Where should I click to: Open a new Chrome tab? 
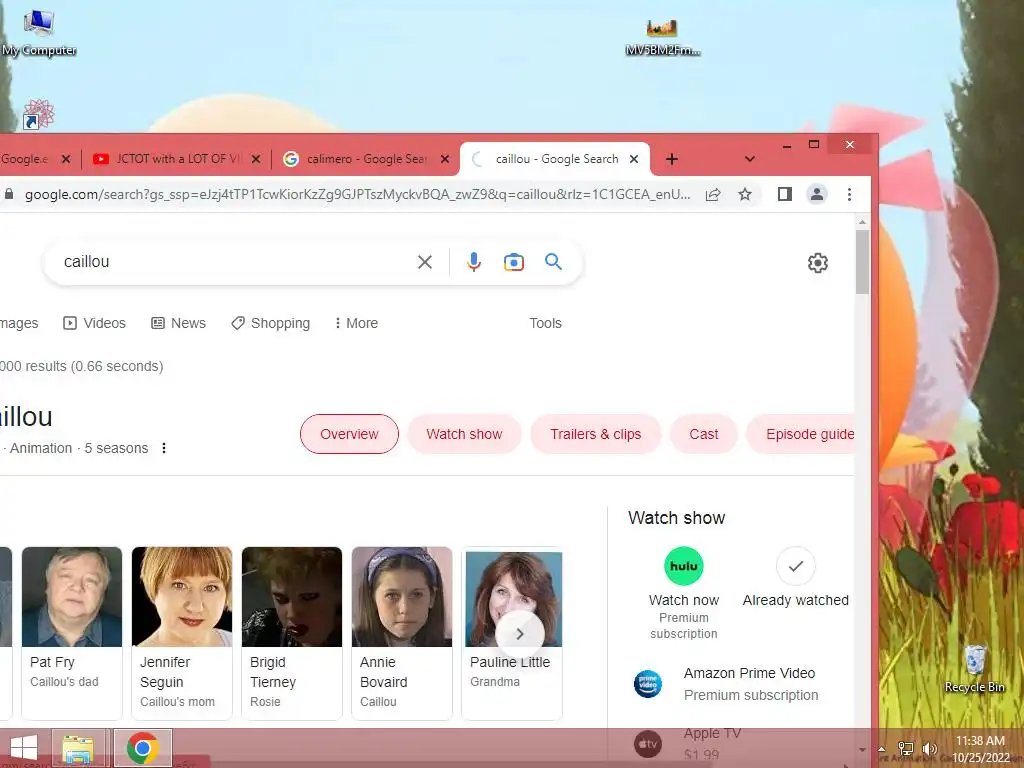pyautogui.click(x=671, y=159)
